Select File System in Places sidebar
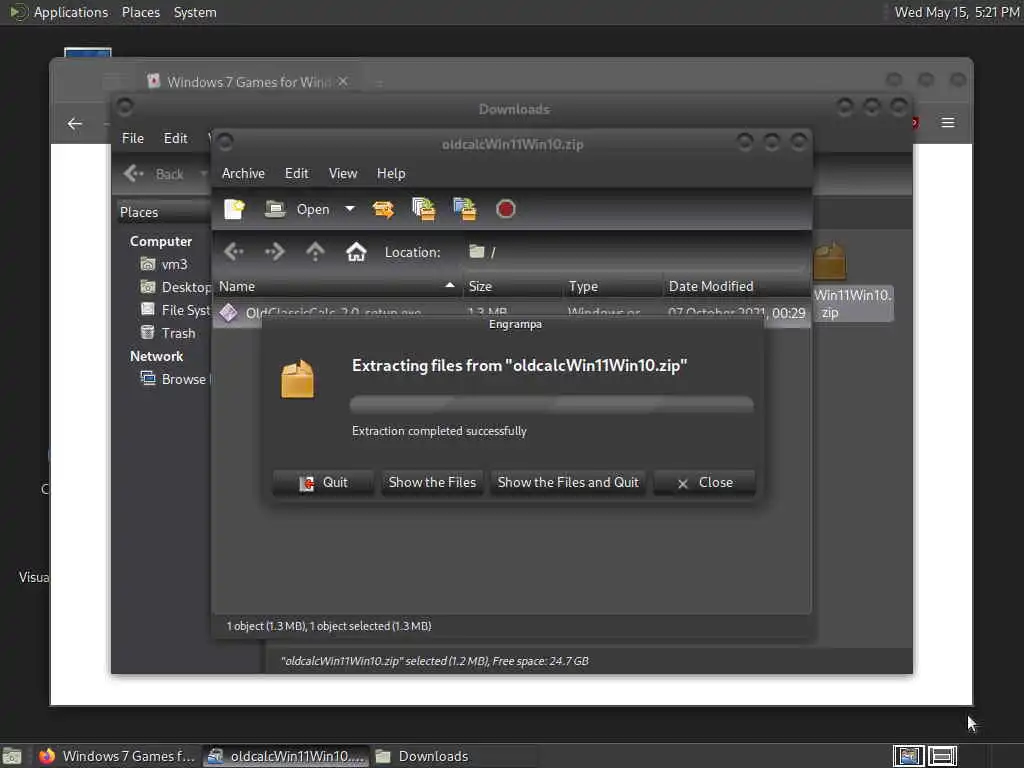The image size is (1024, 768). (x=175, y=310)
